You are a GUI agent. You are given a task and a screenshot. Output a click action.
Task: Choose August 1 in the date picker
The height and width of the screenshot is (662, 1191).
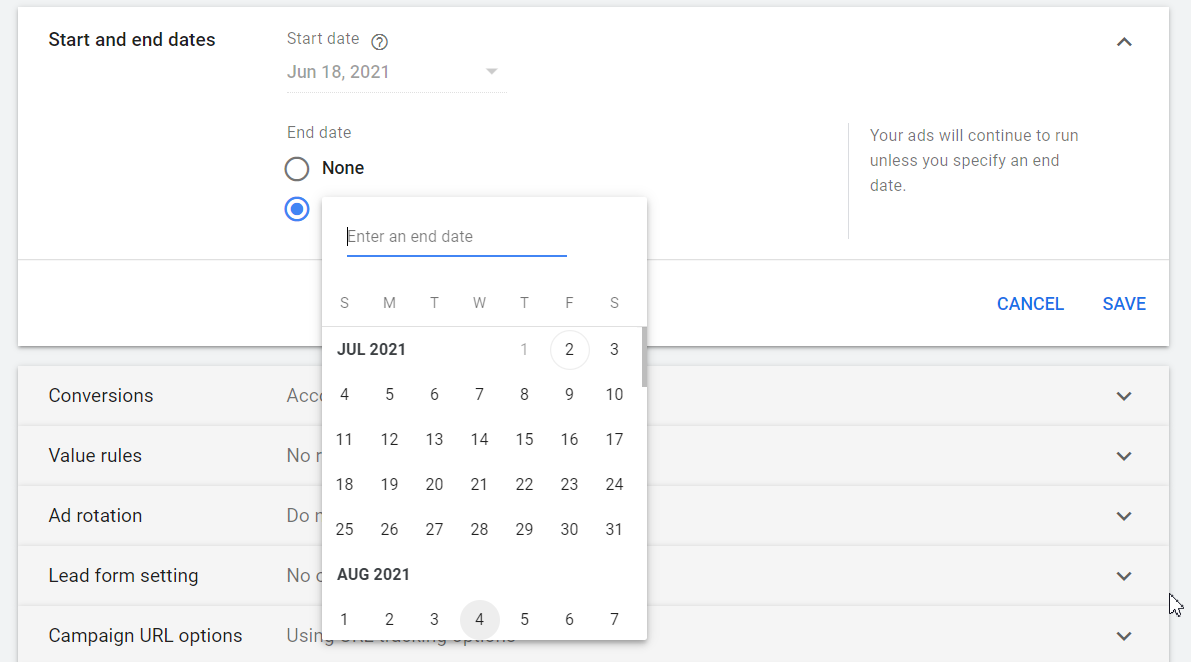345,620
